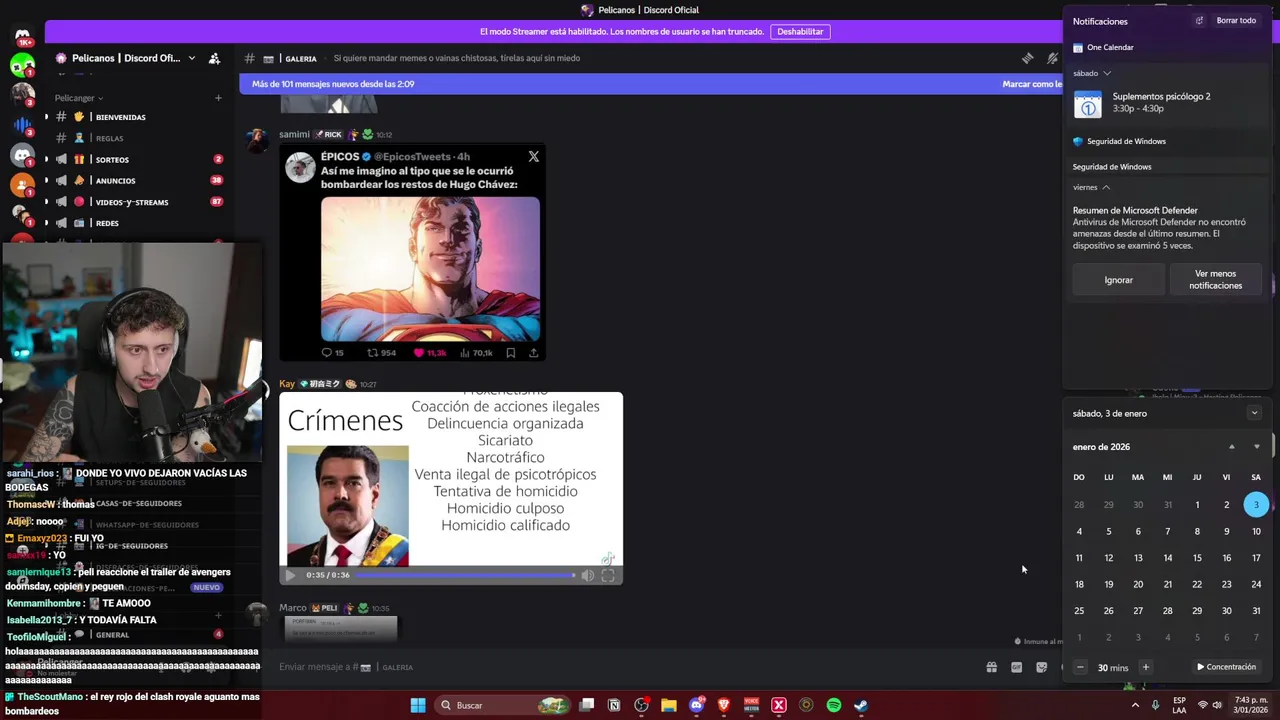
Task: Increase focus session minutes with plus
Action: coord(1145,668)
